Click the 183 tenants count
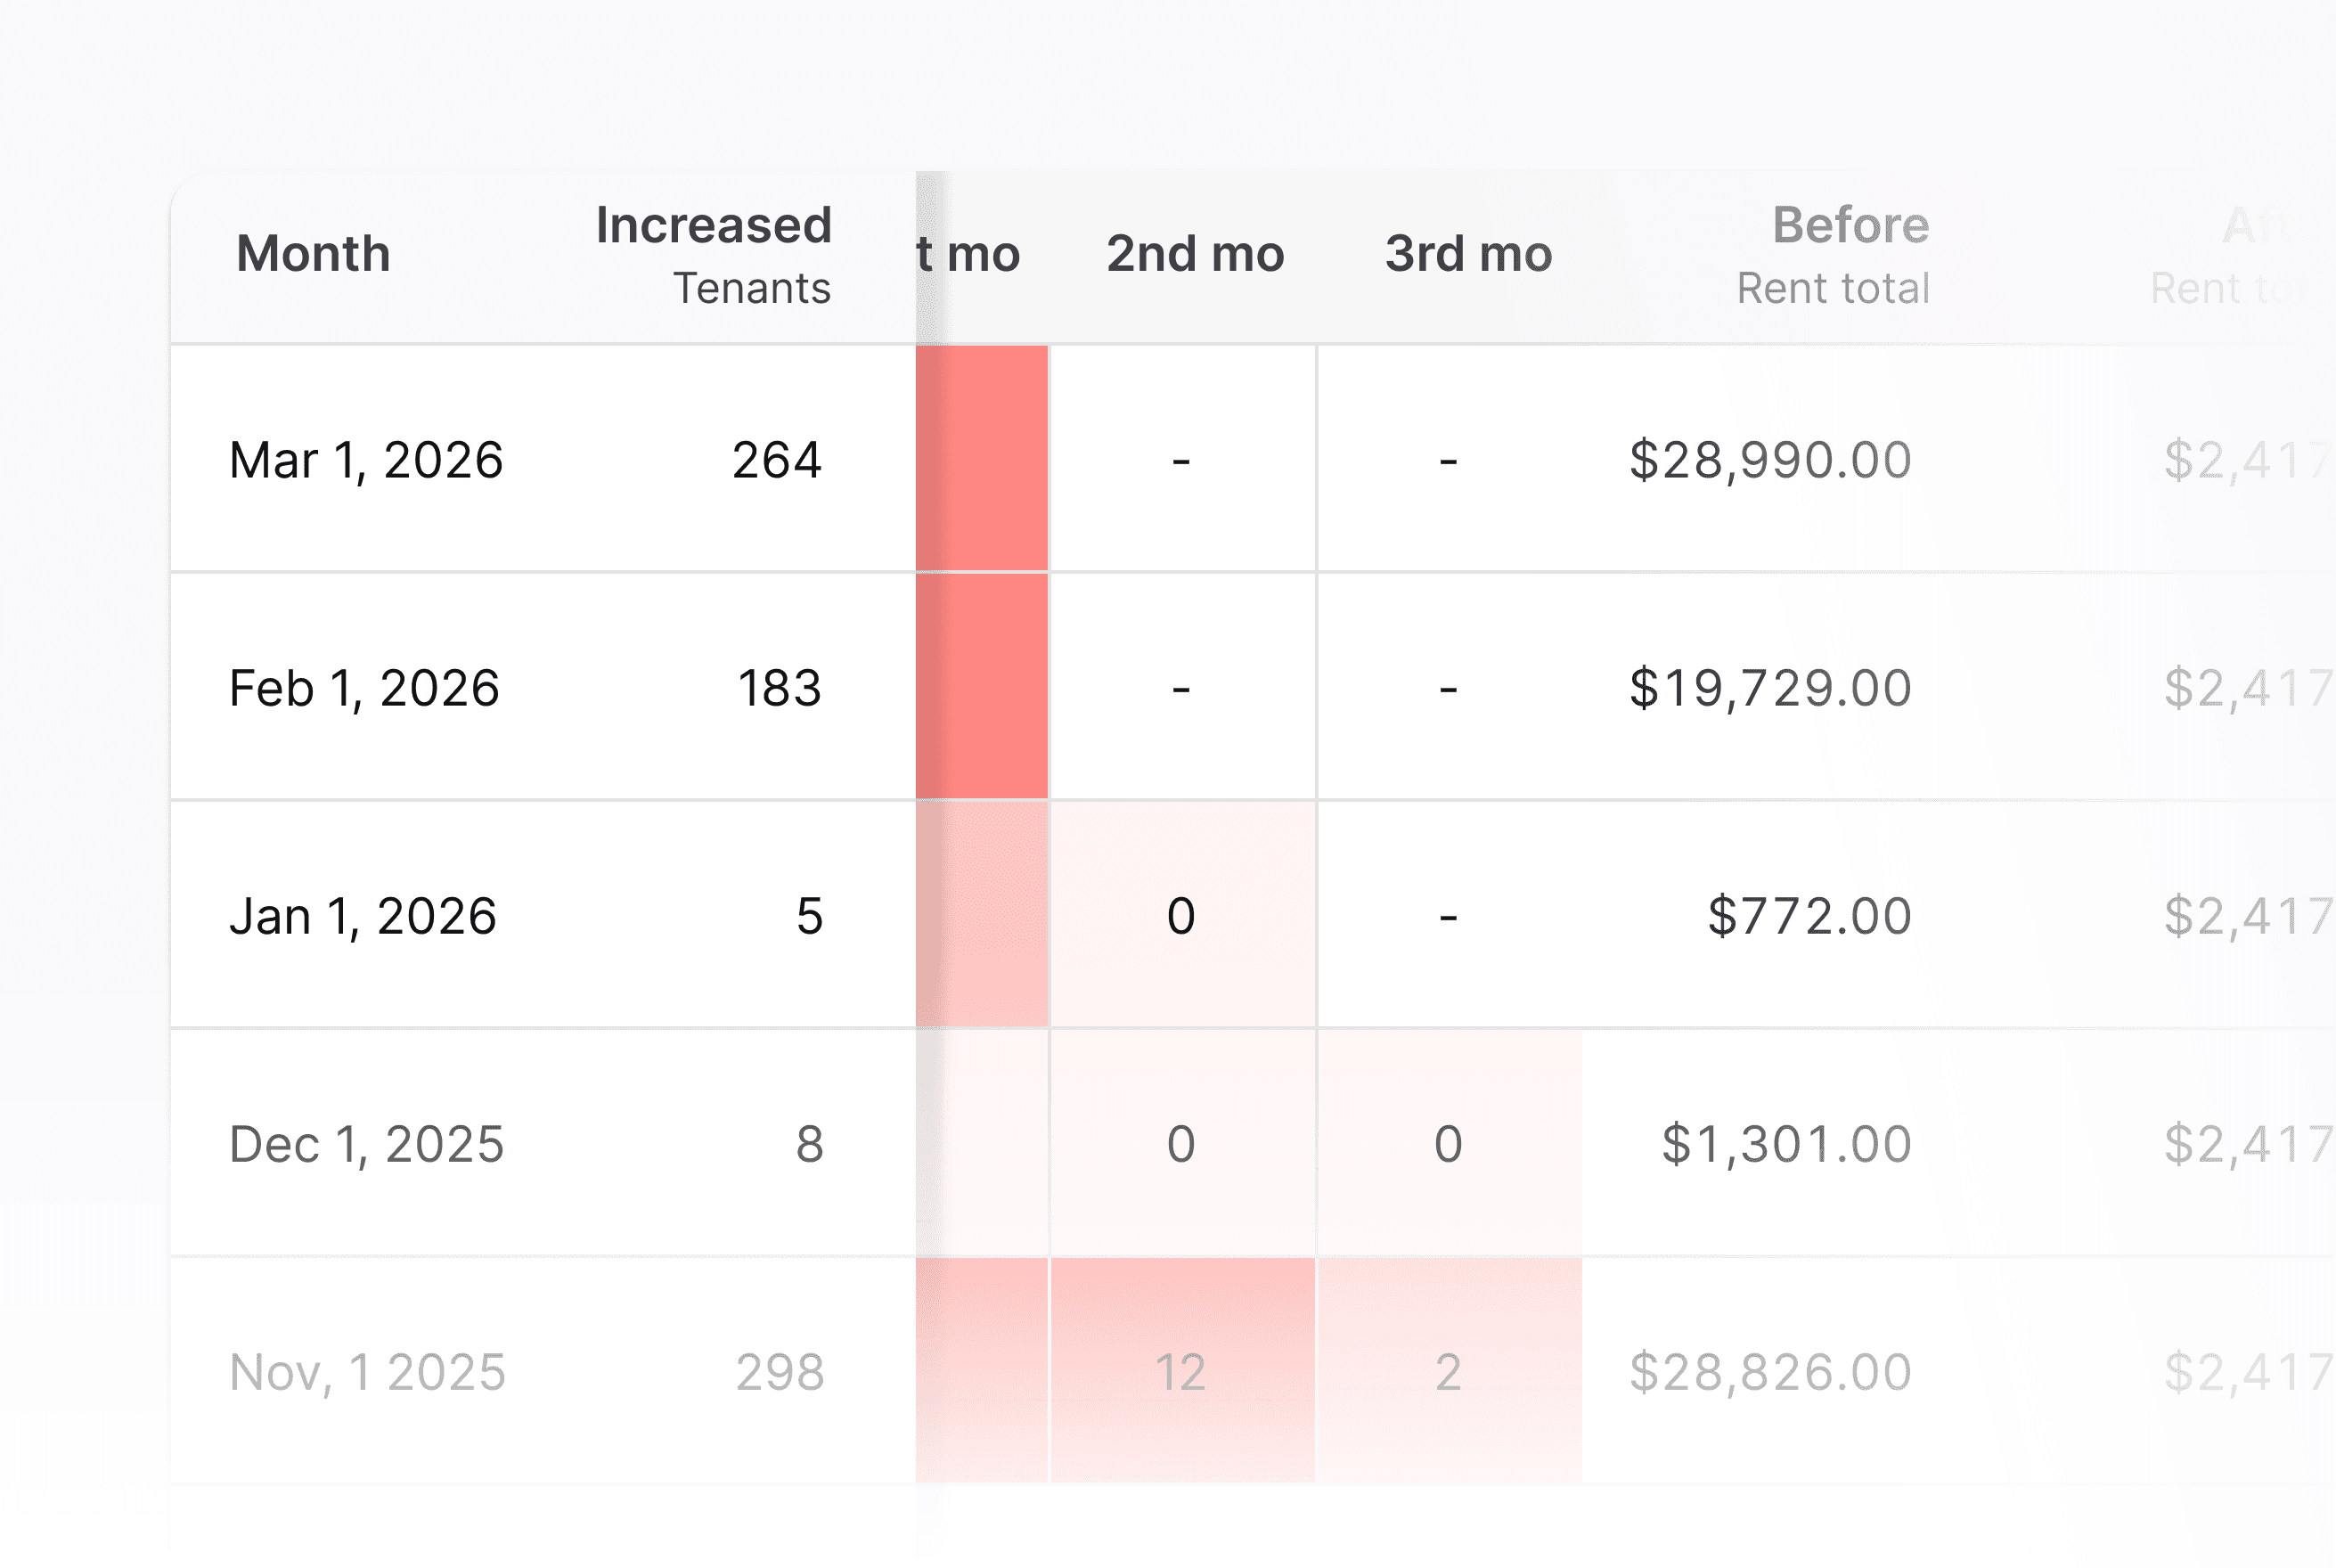This screenshot has width=2336, height=1568. point(779,688)
